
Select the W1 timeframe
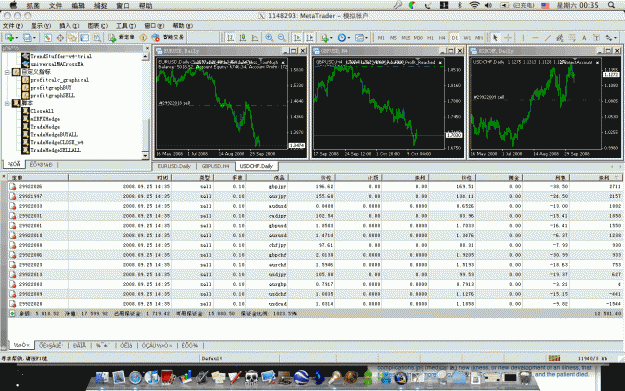point(467,38)
